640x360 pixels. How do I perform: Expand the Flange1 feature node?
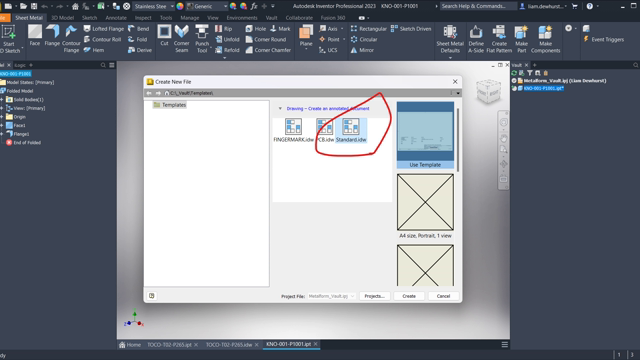[2, 134]
